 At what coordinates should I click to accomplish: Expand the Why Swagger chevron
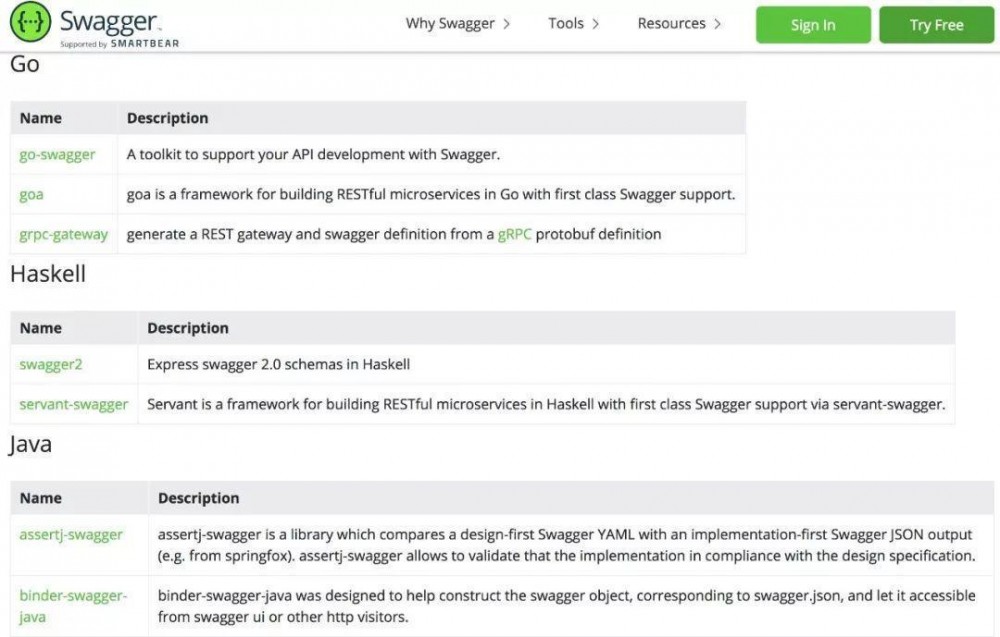507,24
